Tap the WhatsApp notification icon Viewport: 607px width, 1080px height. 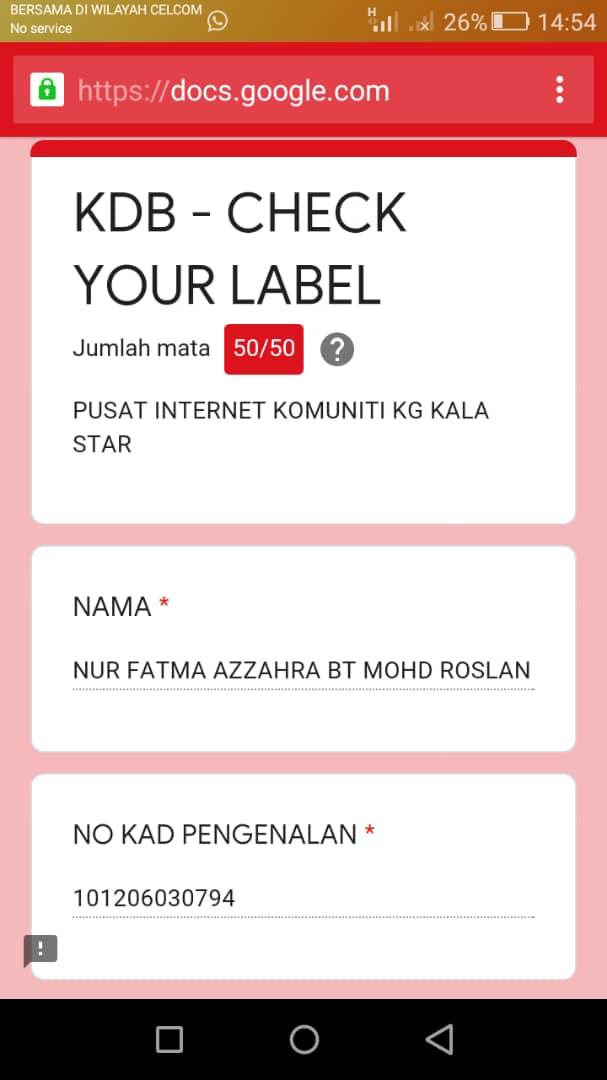pos(217,21)
